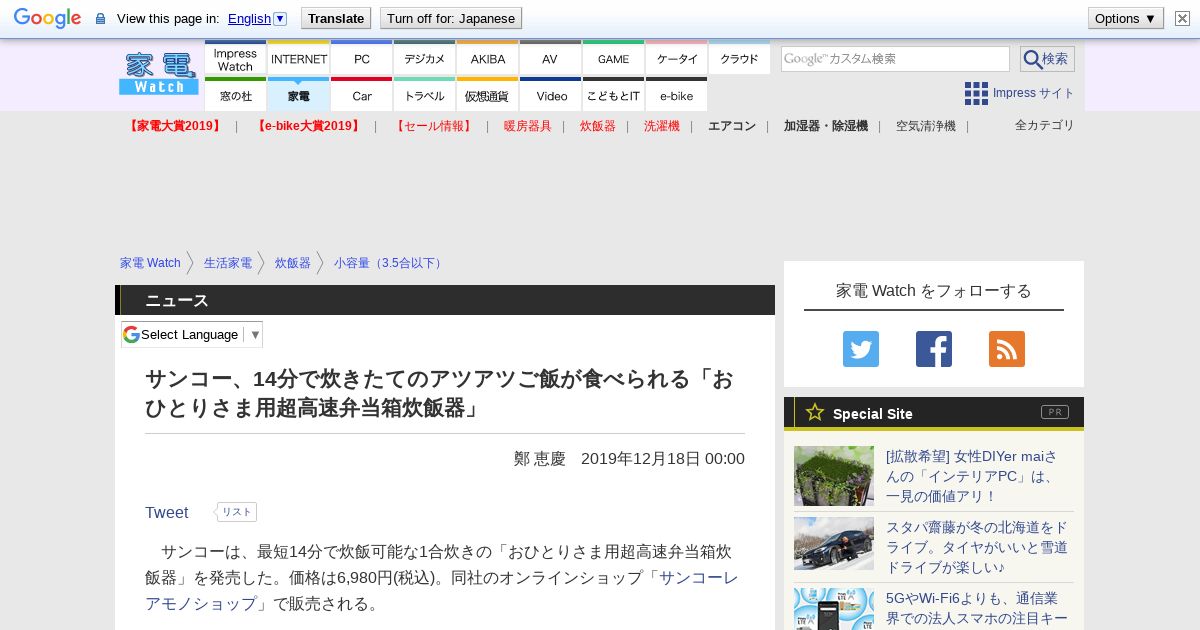Open the Video tab

[550, 95]
